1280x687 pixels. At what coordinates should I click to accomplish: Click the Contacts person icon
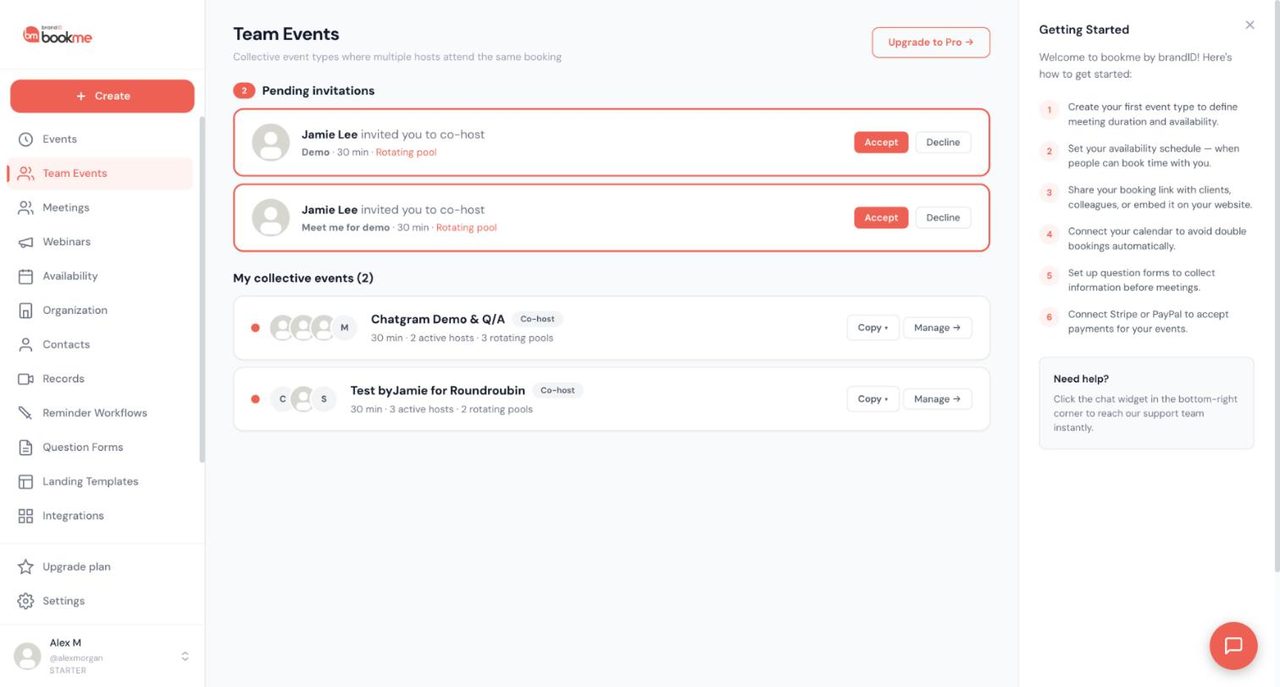pyautogui.click(x=26, y=344)
